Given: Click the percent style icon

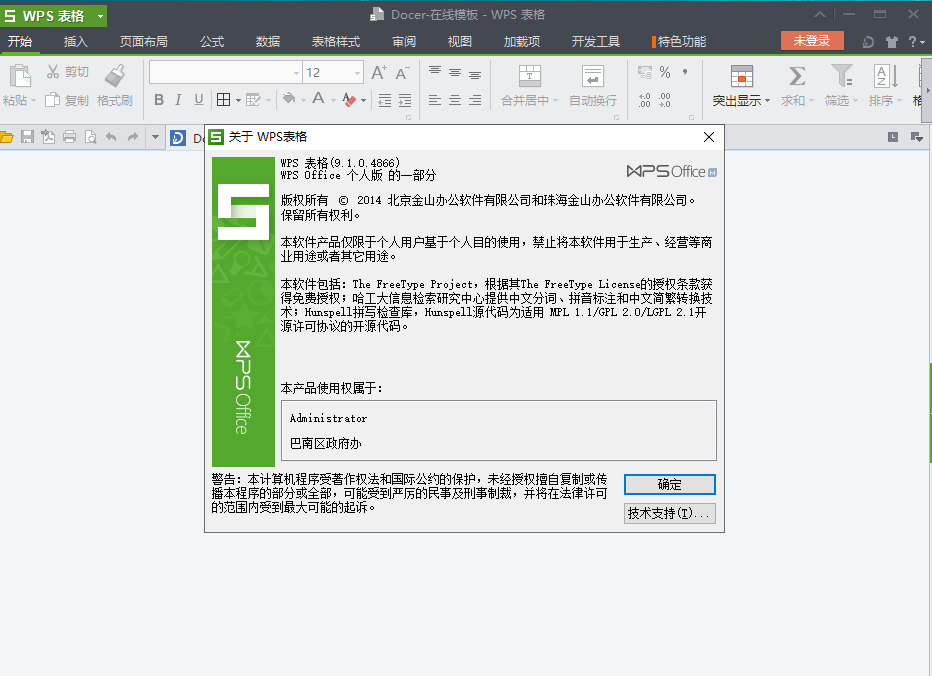Looking at the screenshot, I should tap(665, 73).
